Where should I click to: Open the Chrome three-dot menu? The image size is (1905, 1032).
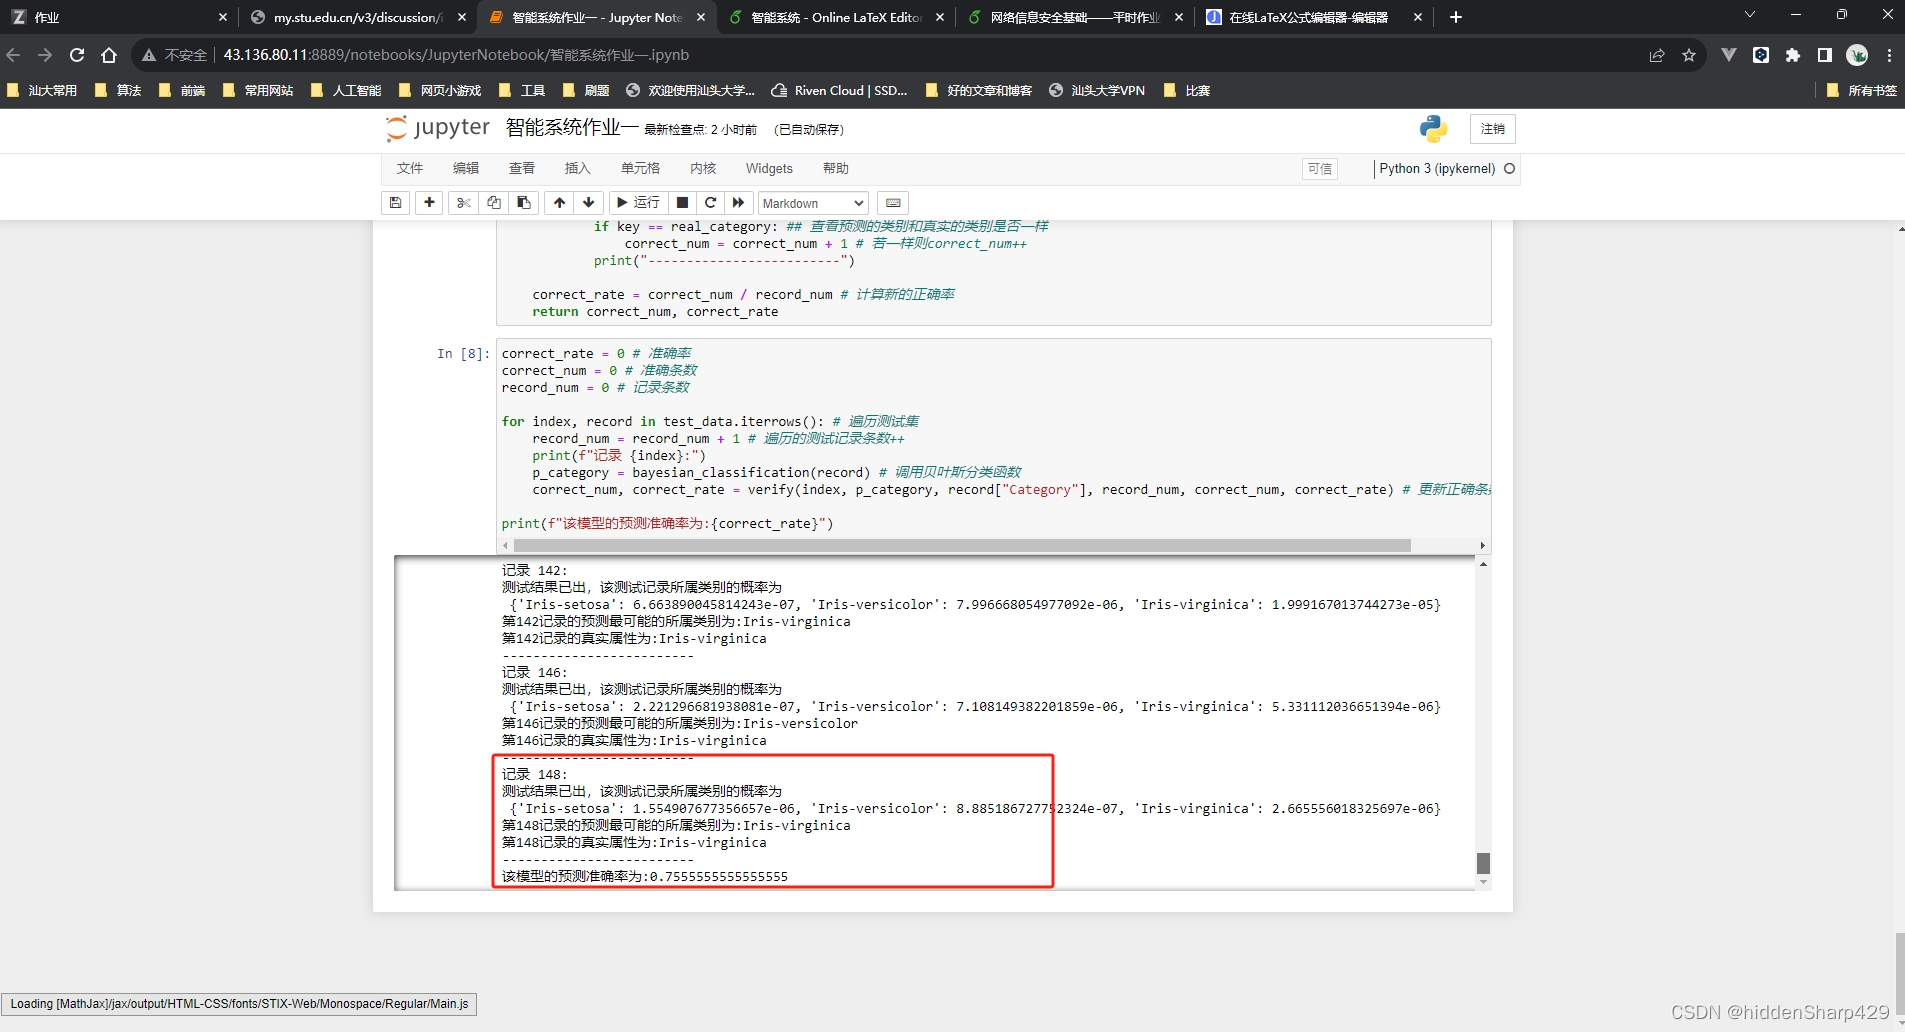tap(1889, 55)
